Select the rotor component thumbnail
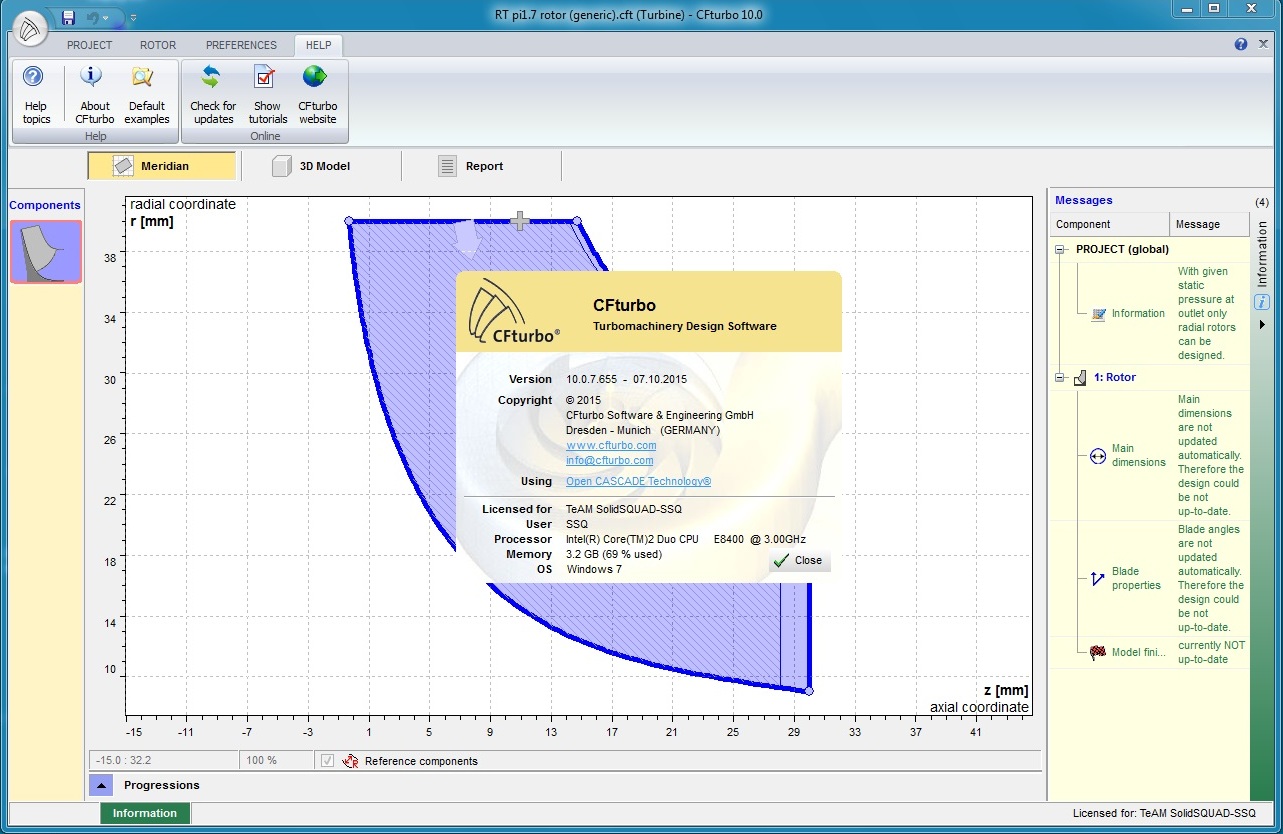 [x=46, y=252]
